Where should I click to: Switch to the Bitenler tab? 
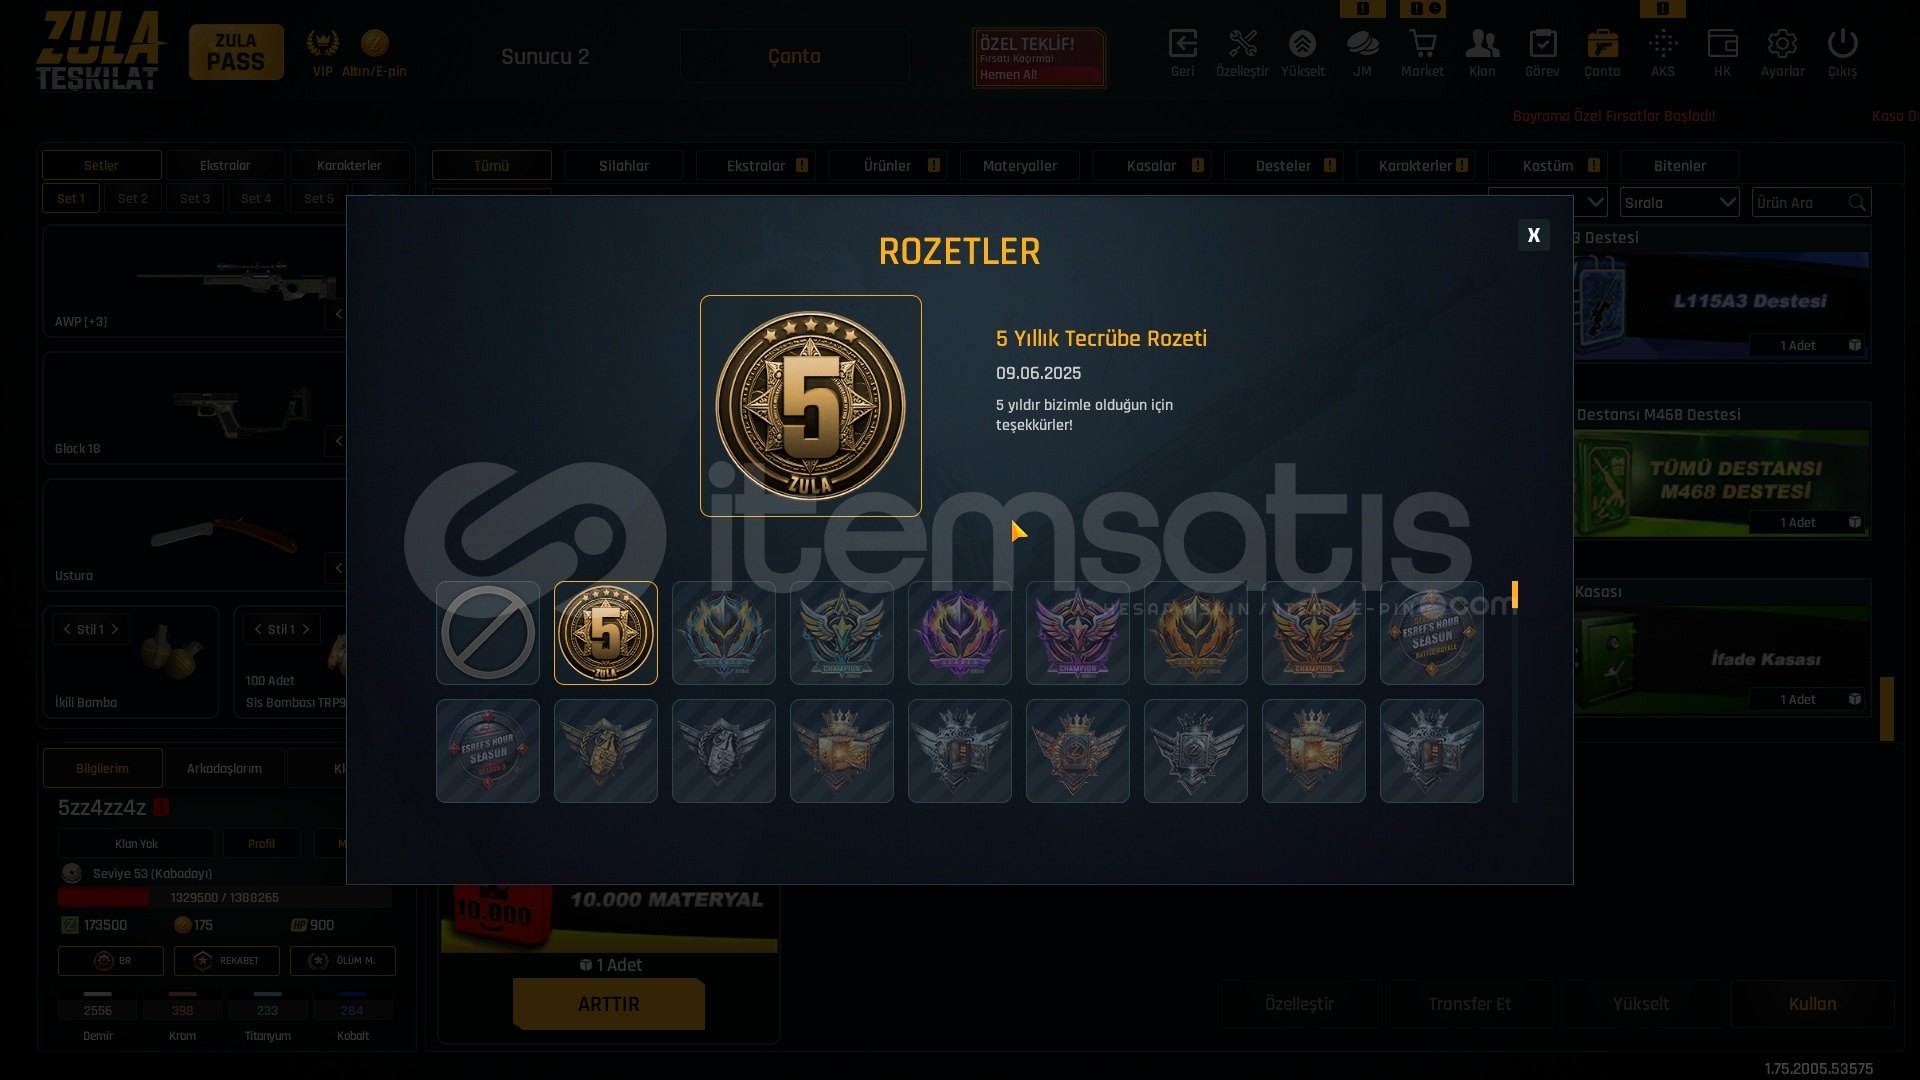(1680, 166)
